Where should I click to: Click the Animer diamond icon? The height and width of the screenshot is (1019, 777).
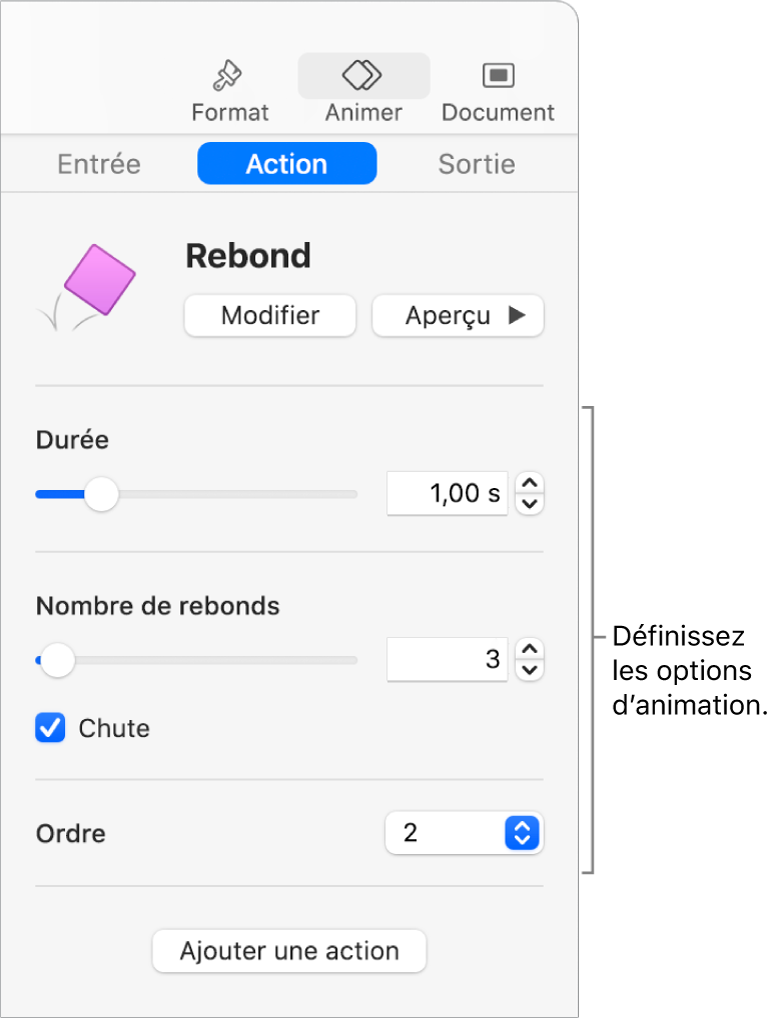363,75
